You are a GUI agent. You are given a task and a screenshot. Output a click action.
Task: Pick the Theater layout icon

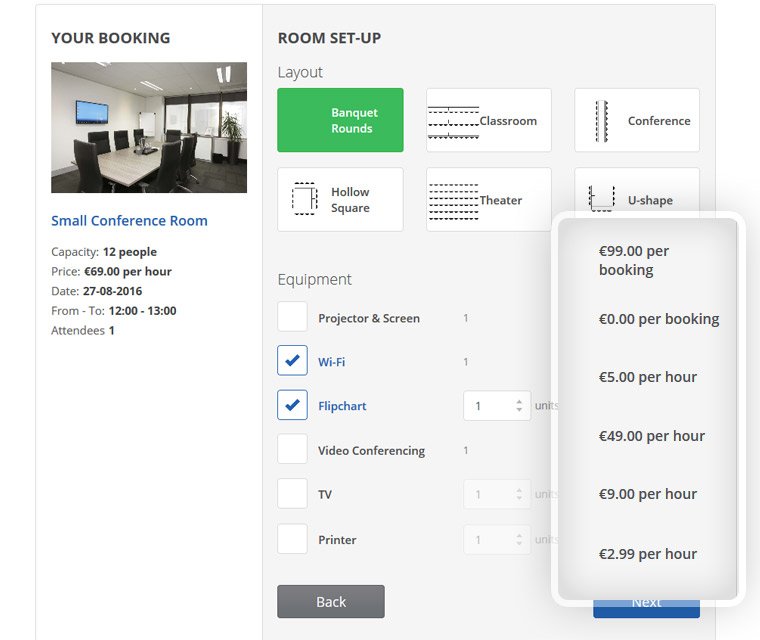click(x=453, y=199)
